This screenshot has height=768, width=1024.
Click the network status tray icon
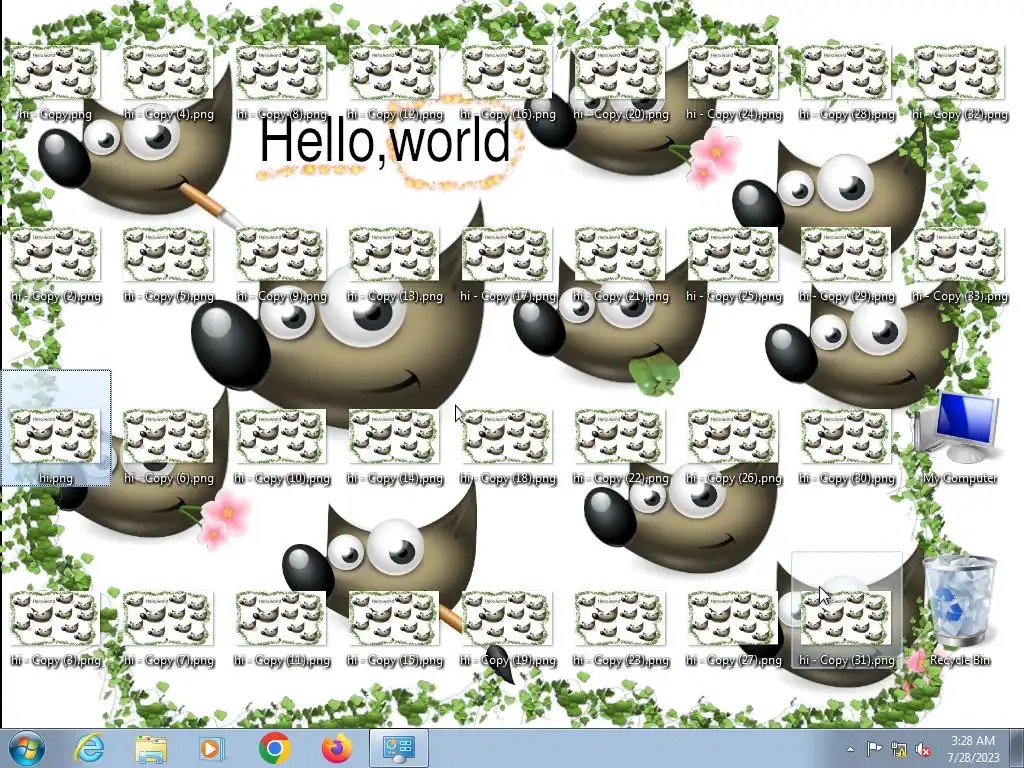[x=899, y=749]
